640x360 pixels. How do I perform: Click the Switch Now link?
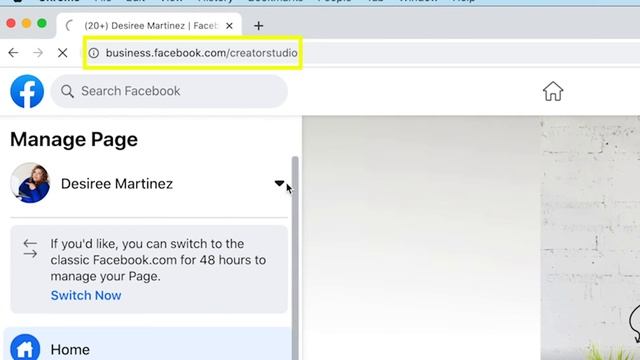coord(86,295)
